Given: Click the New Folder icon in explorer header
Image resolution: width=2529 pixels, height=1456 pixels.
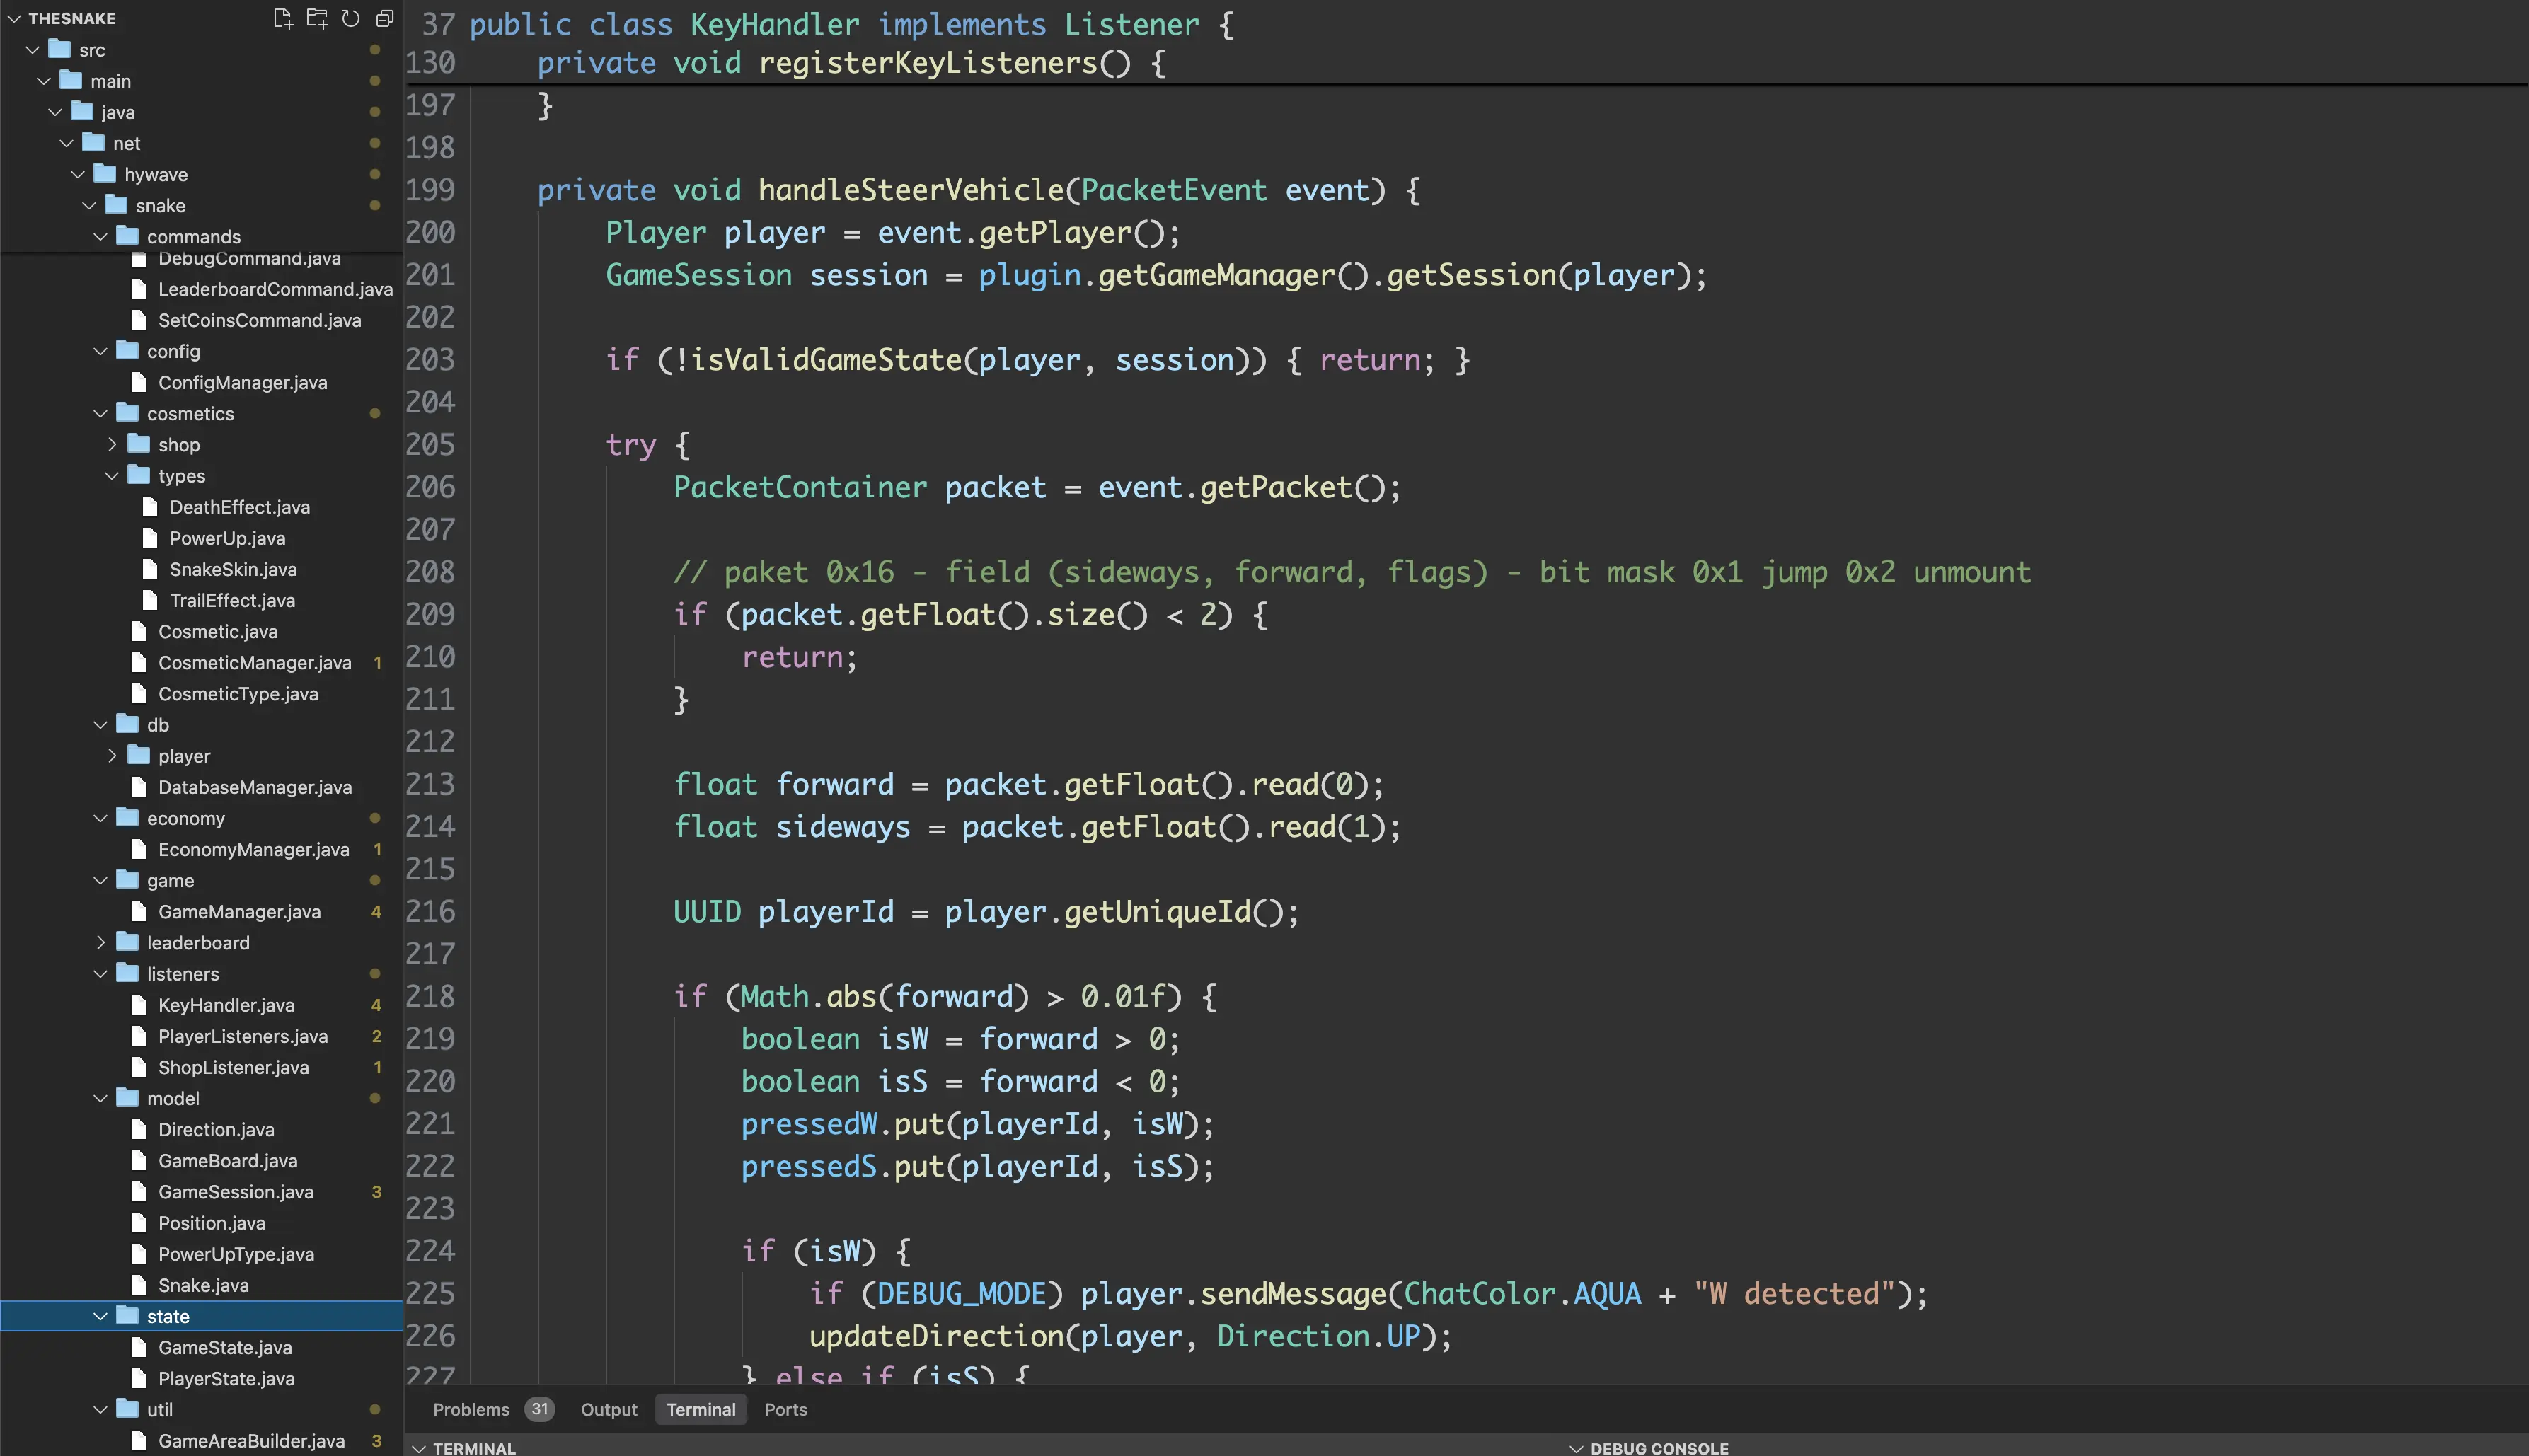Looking at the screenshot, I should (x=317, y=18).
